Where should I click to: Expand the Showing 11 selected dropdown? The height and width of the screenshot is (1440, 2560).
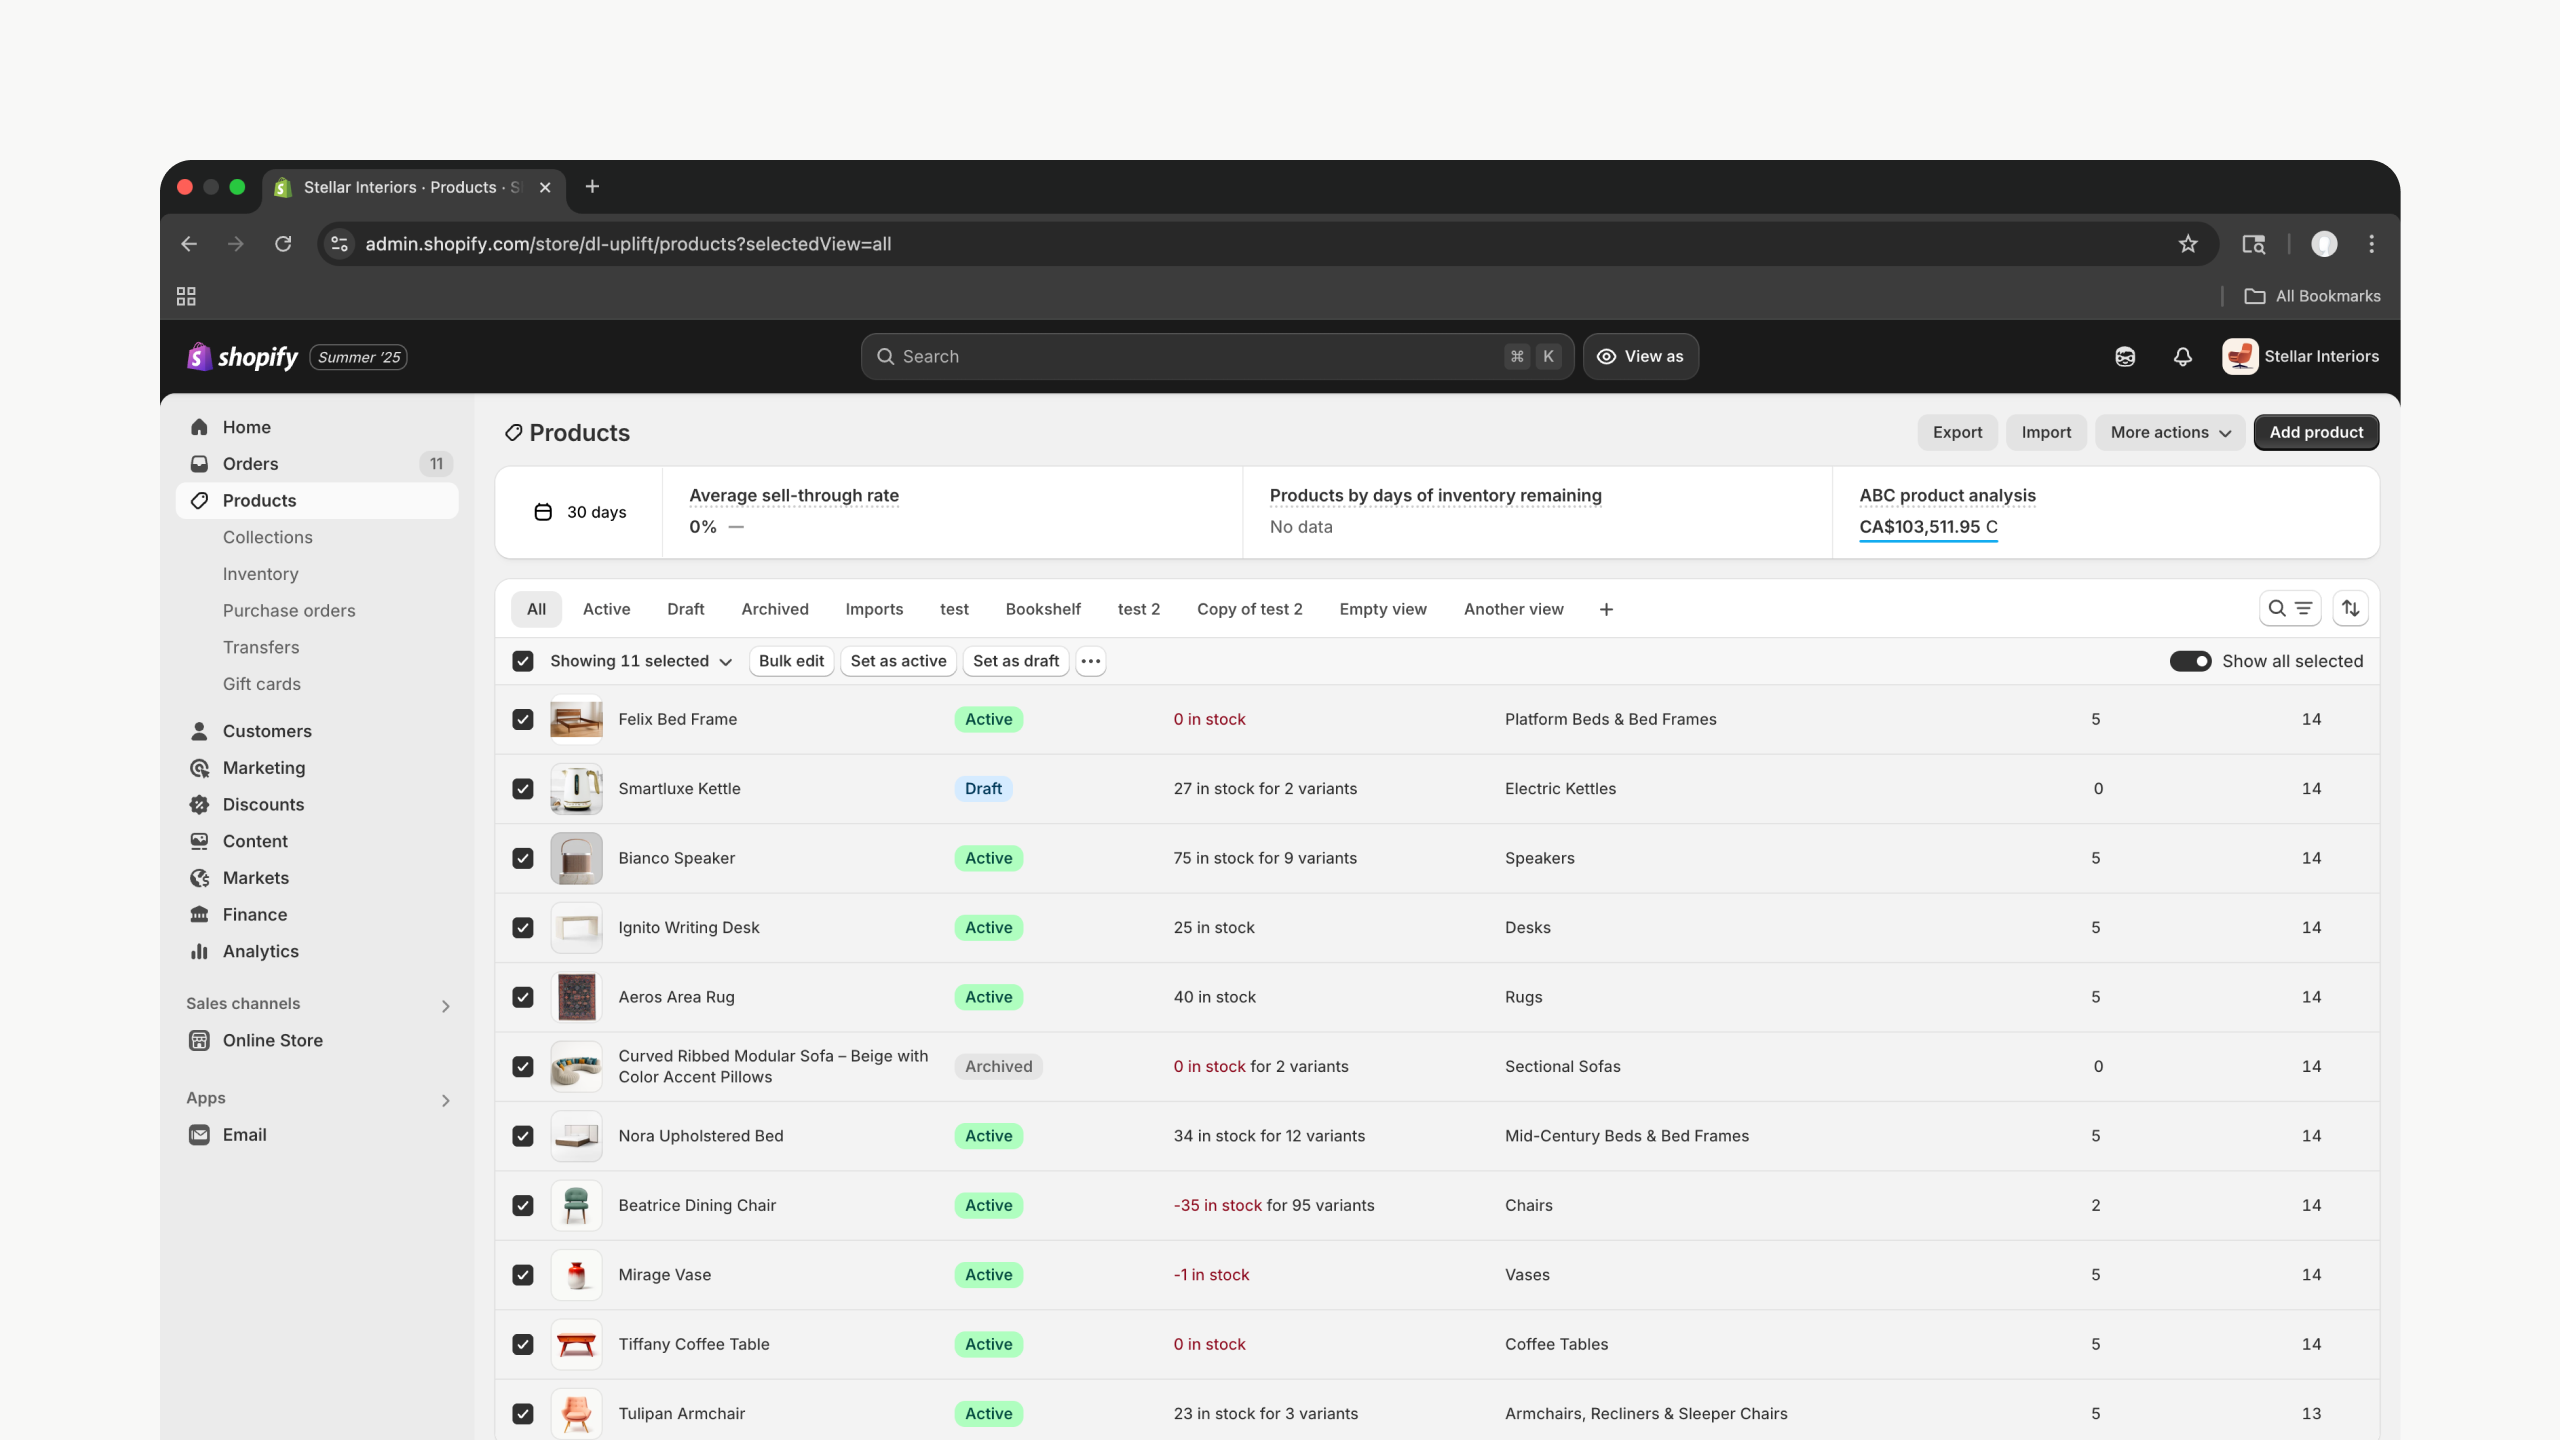(x=640, y=661)
